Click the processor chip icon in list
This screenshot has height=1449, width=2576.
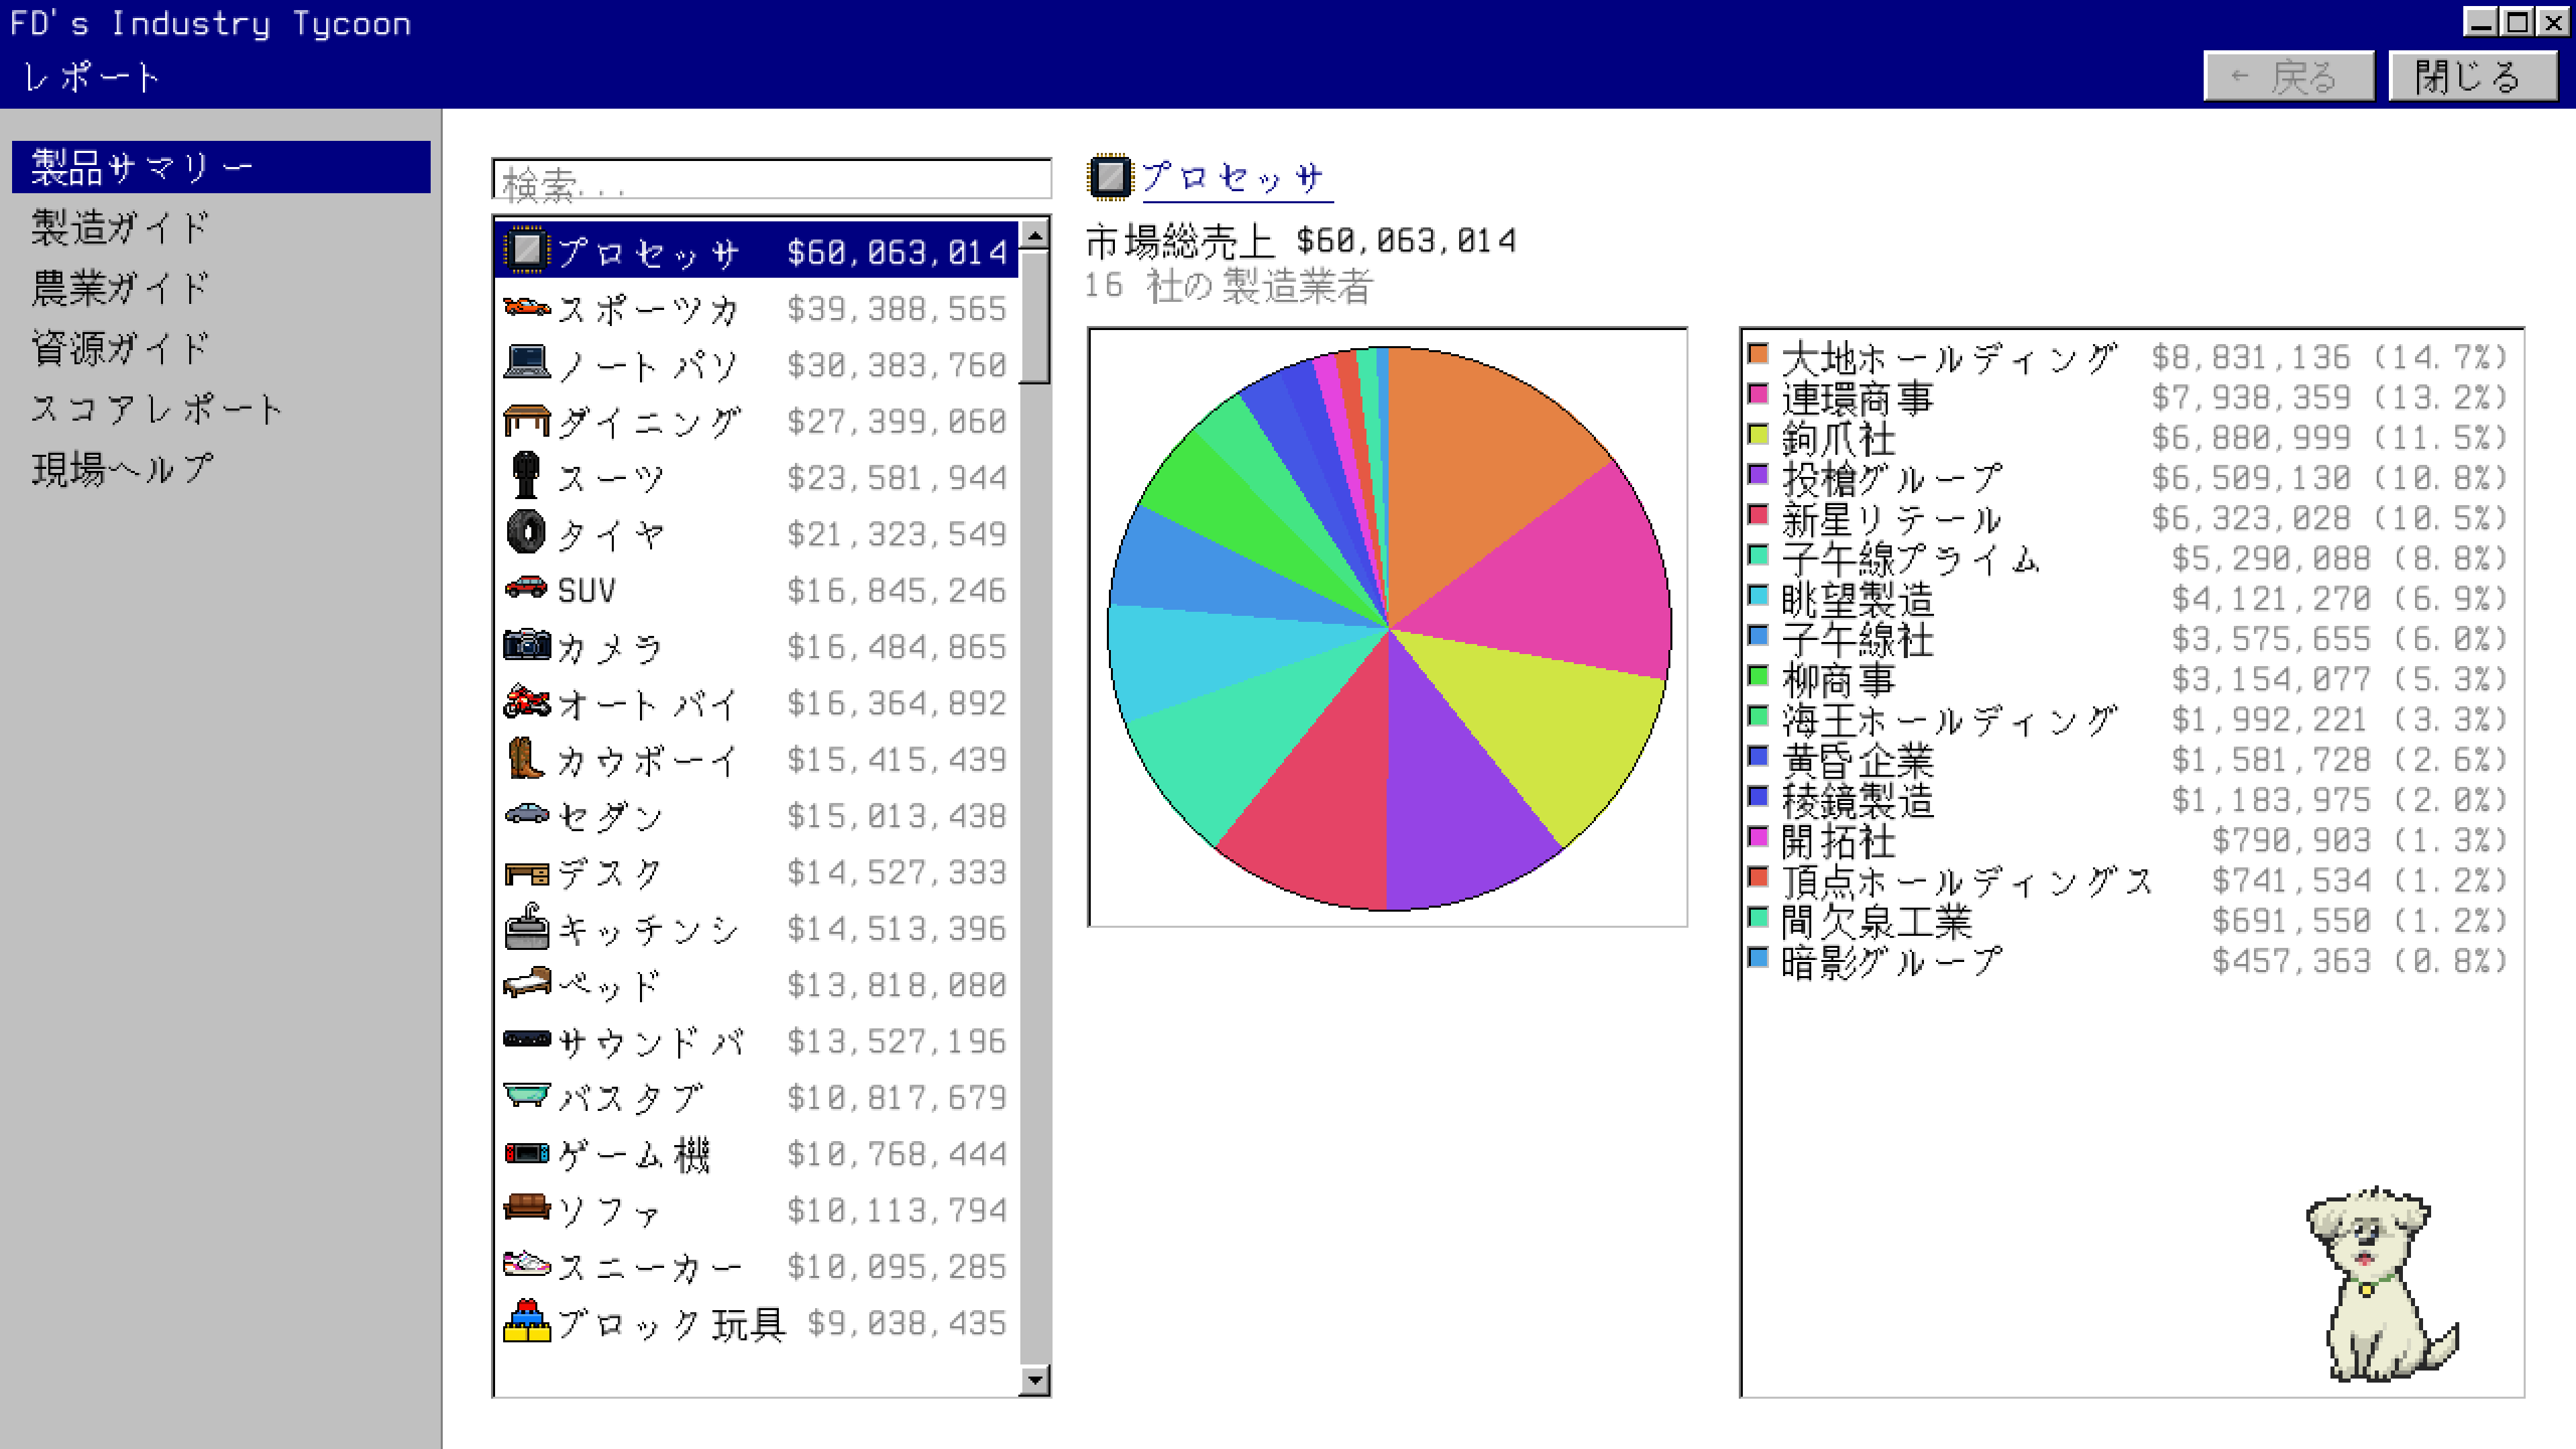[526, 251]
